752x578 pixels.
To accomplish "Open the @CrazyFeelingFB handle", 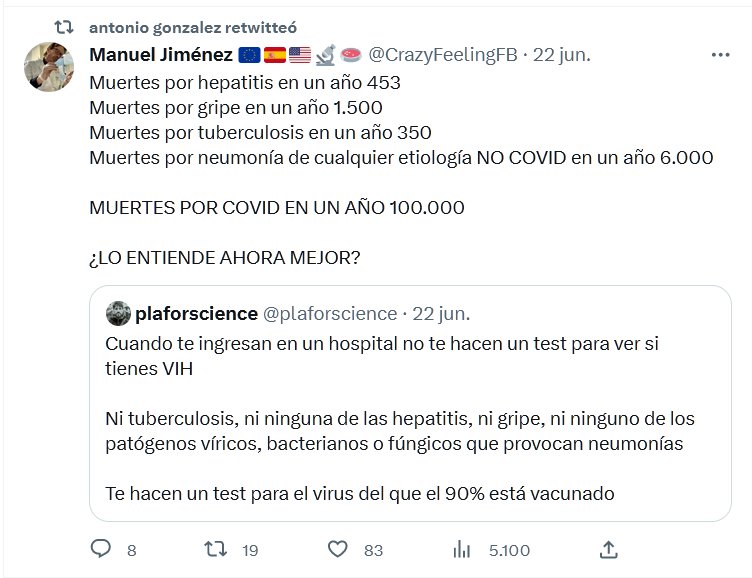I will [x=442, y=55].
